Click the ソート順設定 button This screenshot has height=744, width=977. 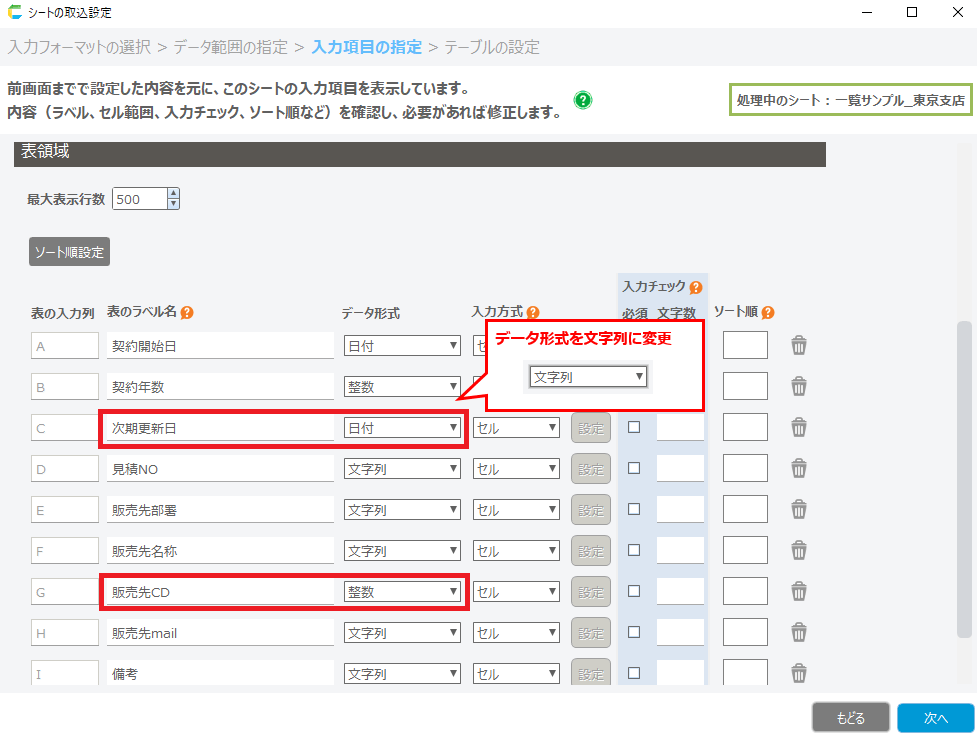[69, 252]
